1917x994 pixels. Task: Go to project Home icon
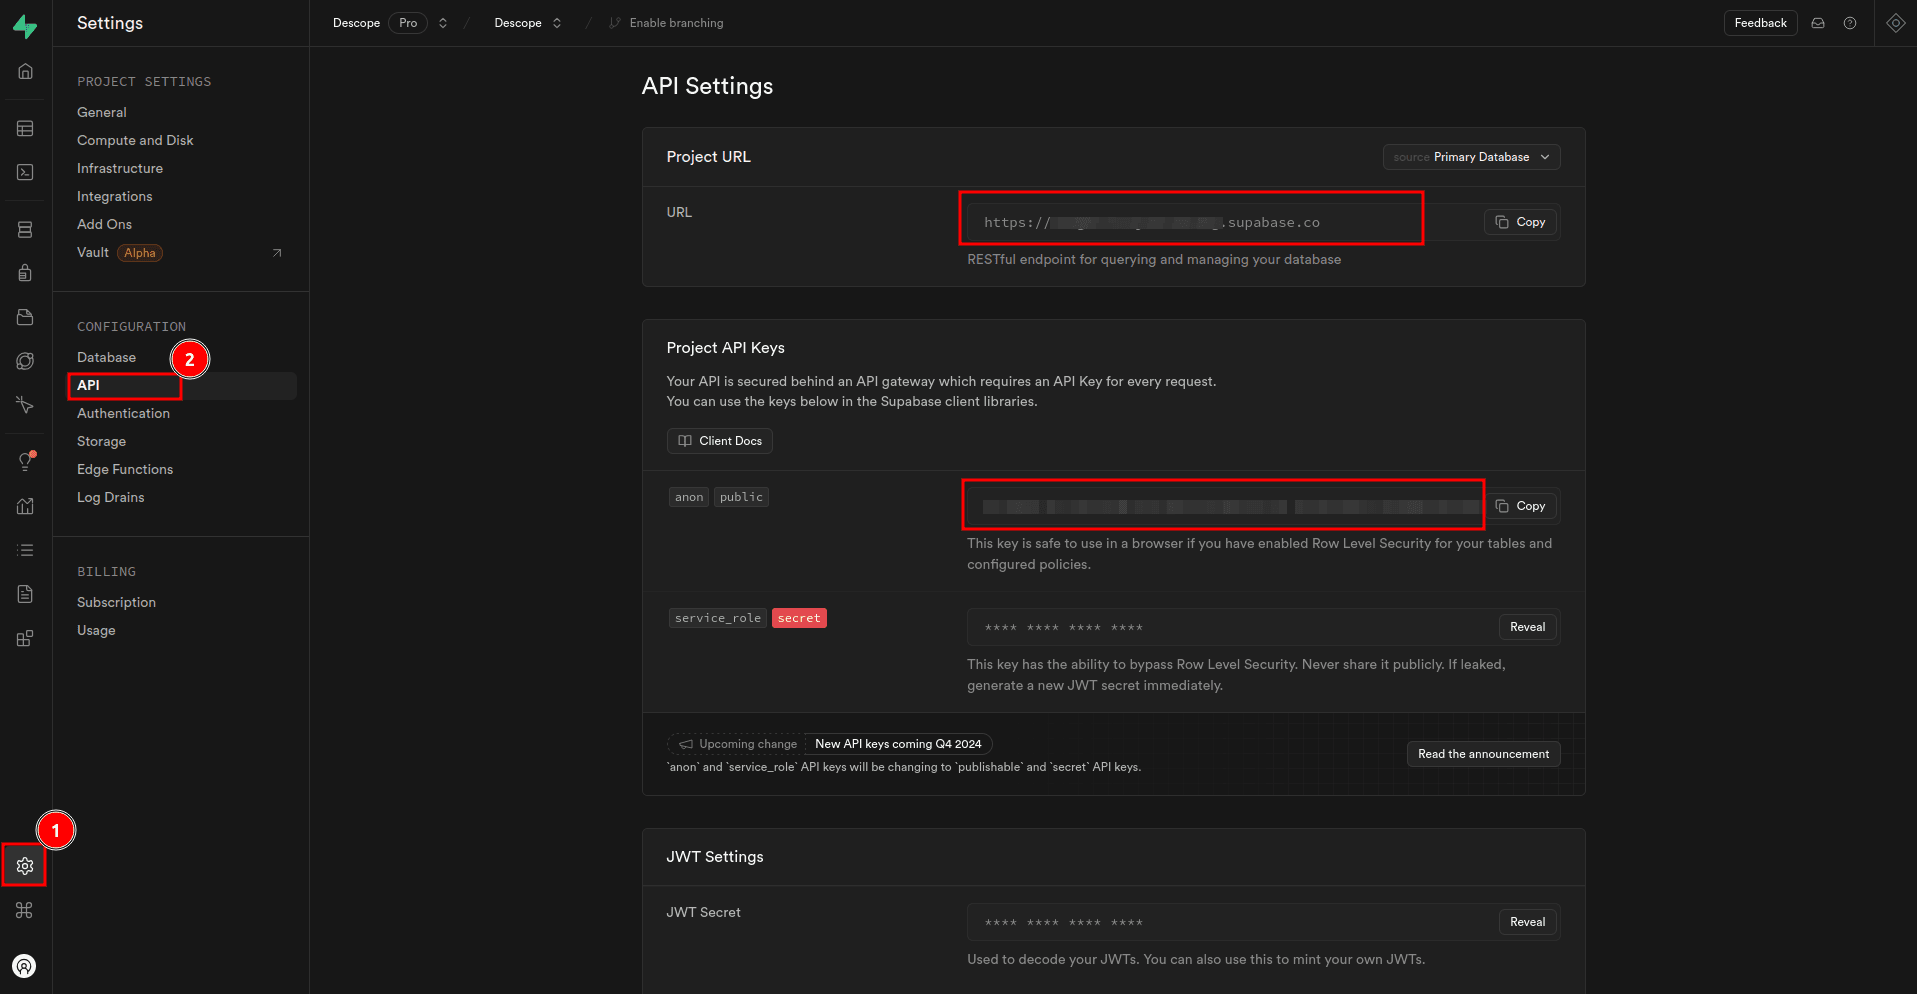(25, 71)
